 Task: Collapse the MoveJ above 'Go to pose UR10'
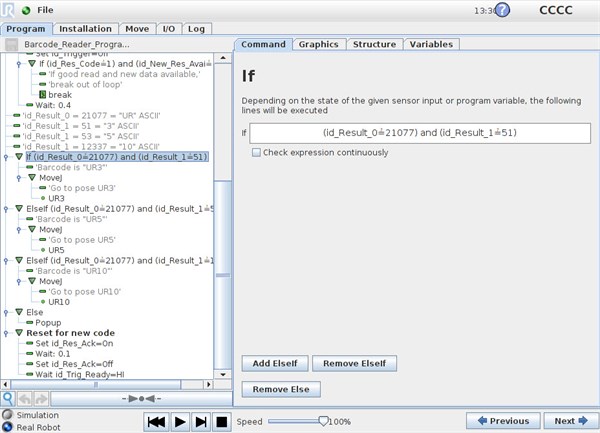tap(32, 281)
